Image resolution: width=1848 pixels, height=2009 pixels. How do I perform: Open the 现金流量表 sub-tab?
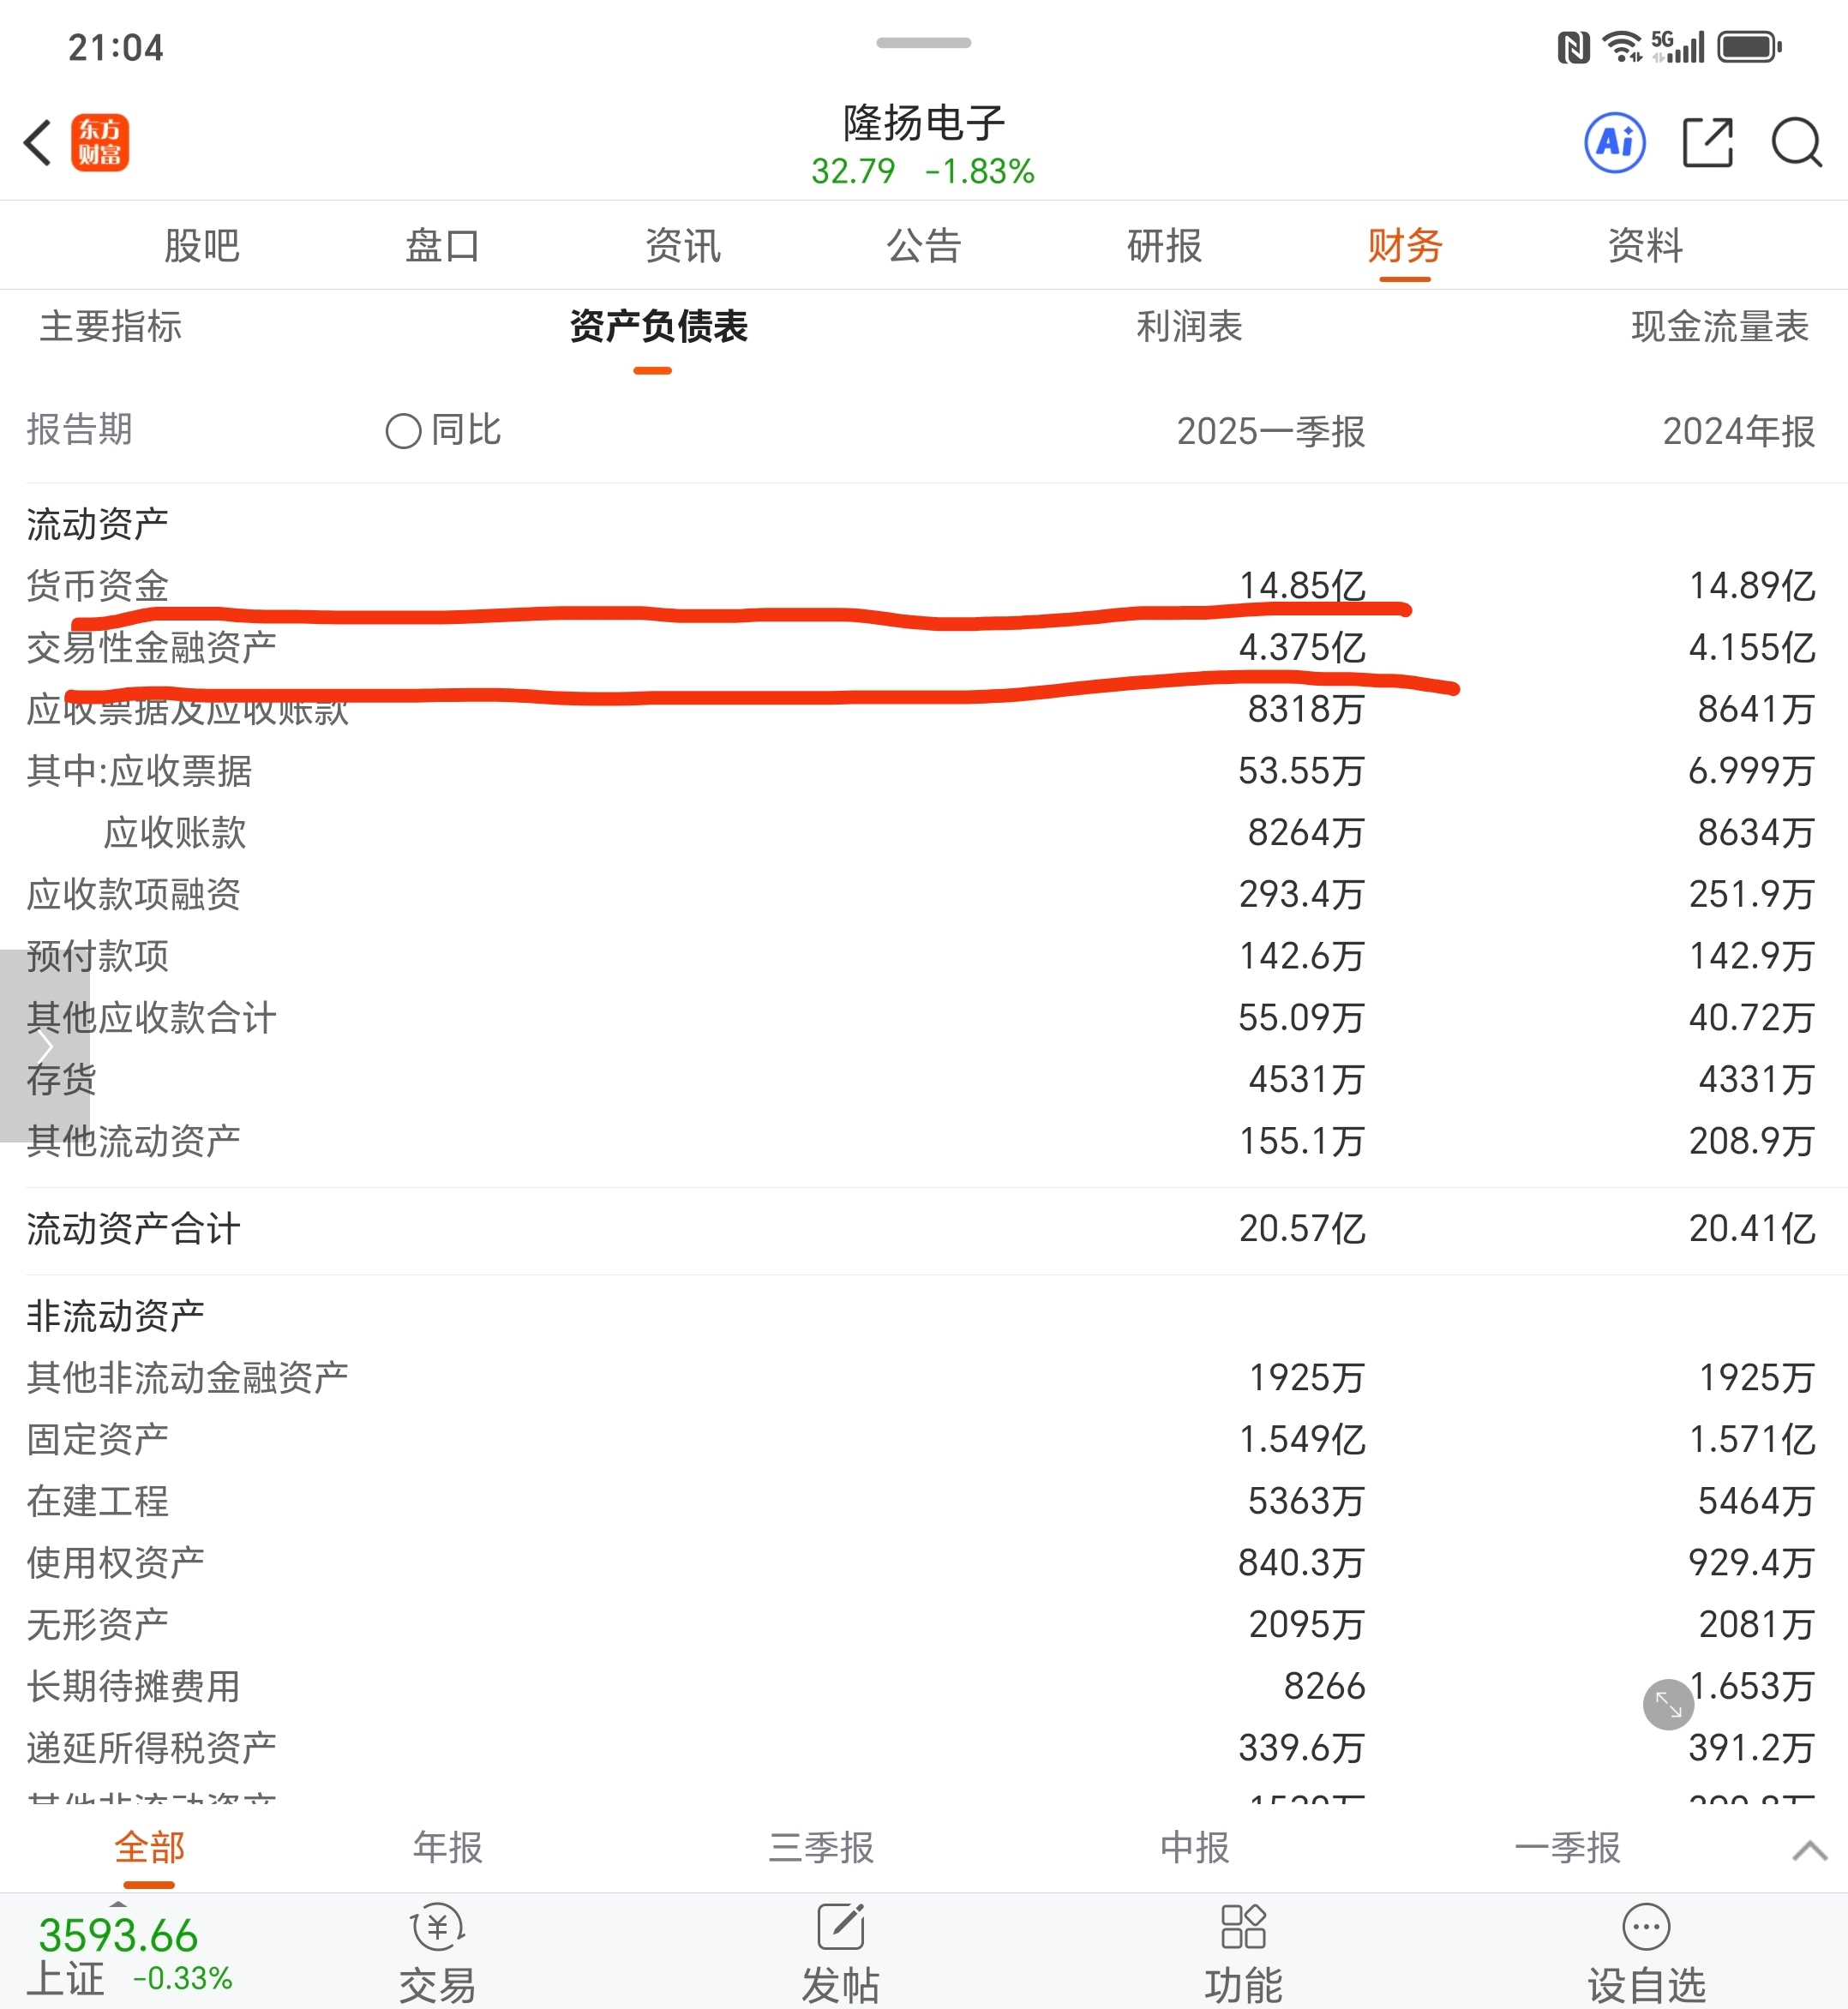pos(1720,327)
